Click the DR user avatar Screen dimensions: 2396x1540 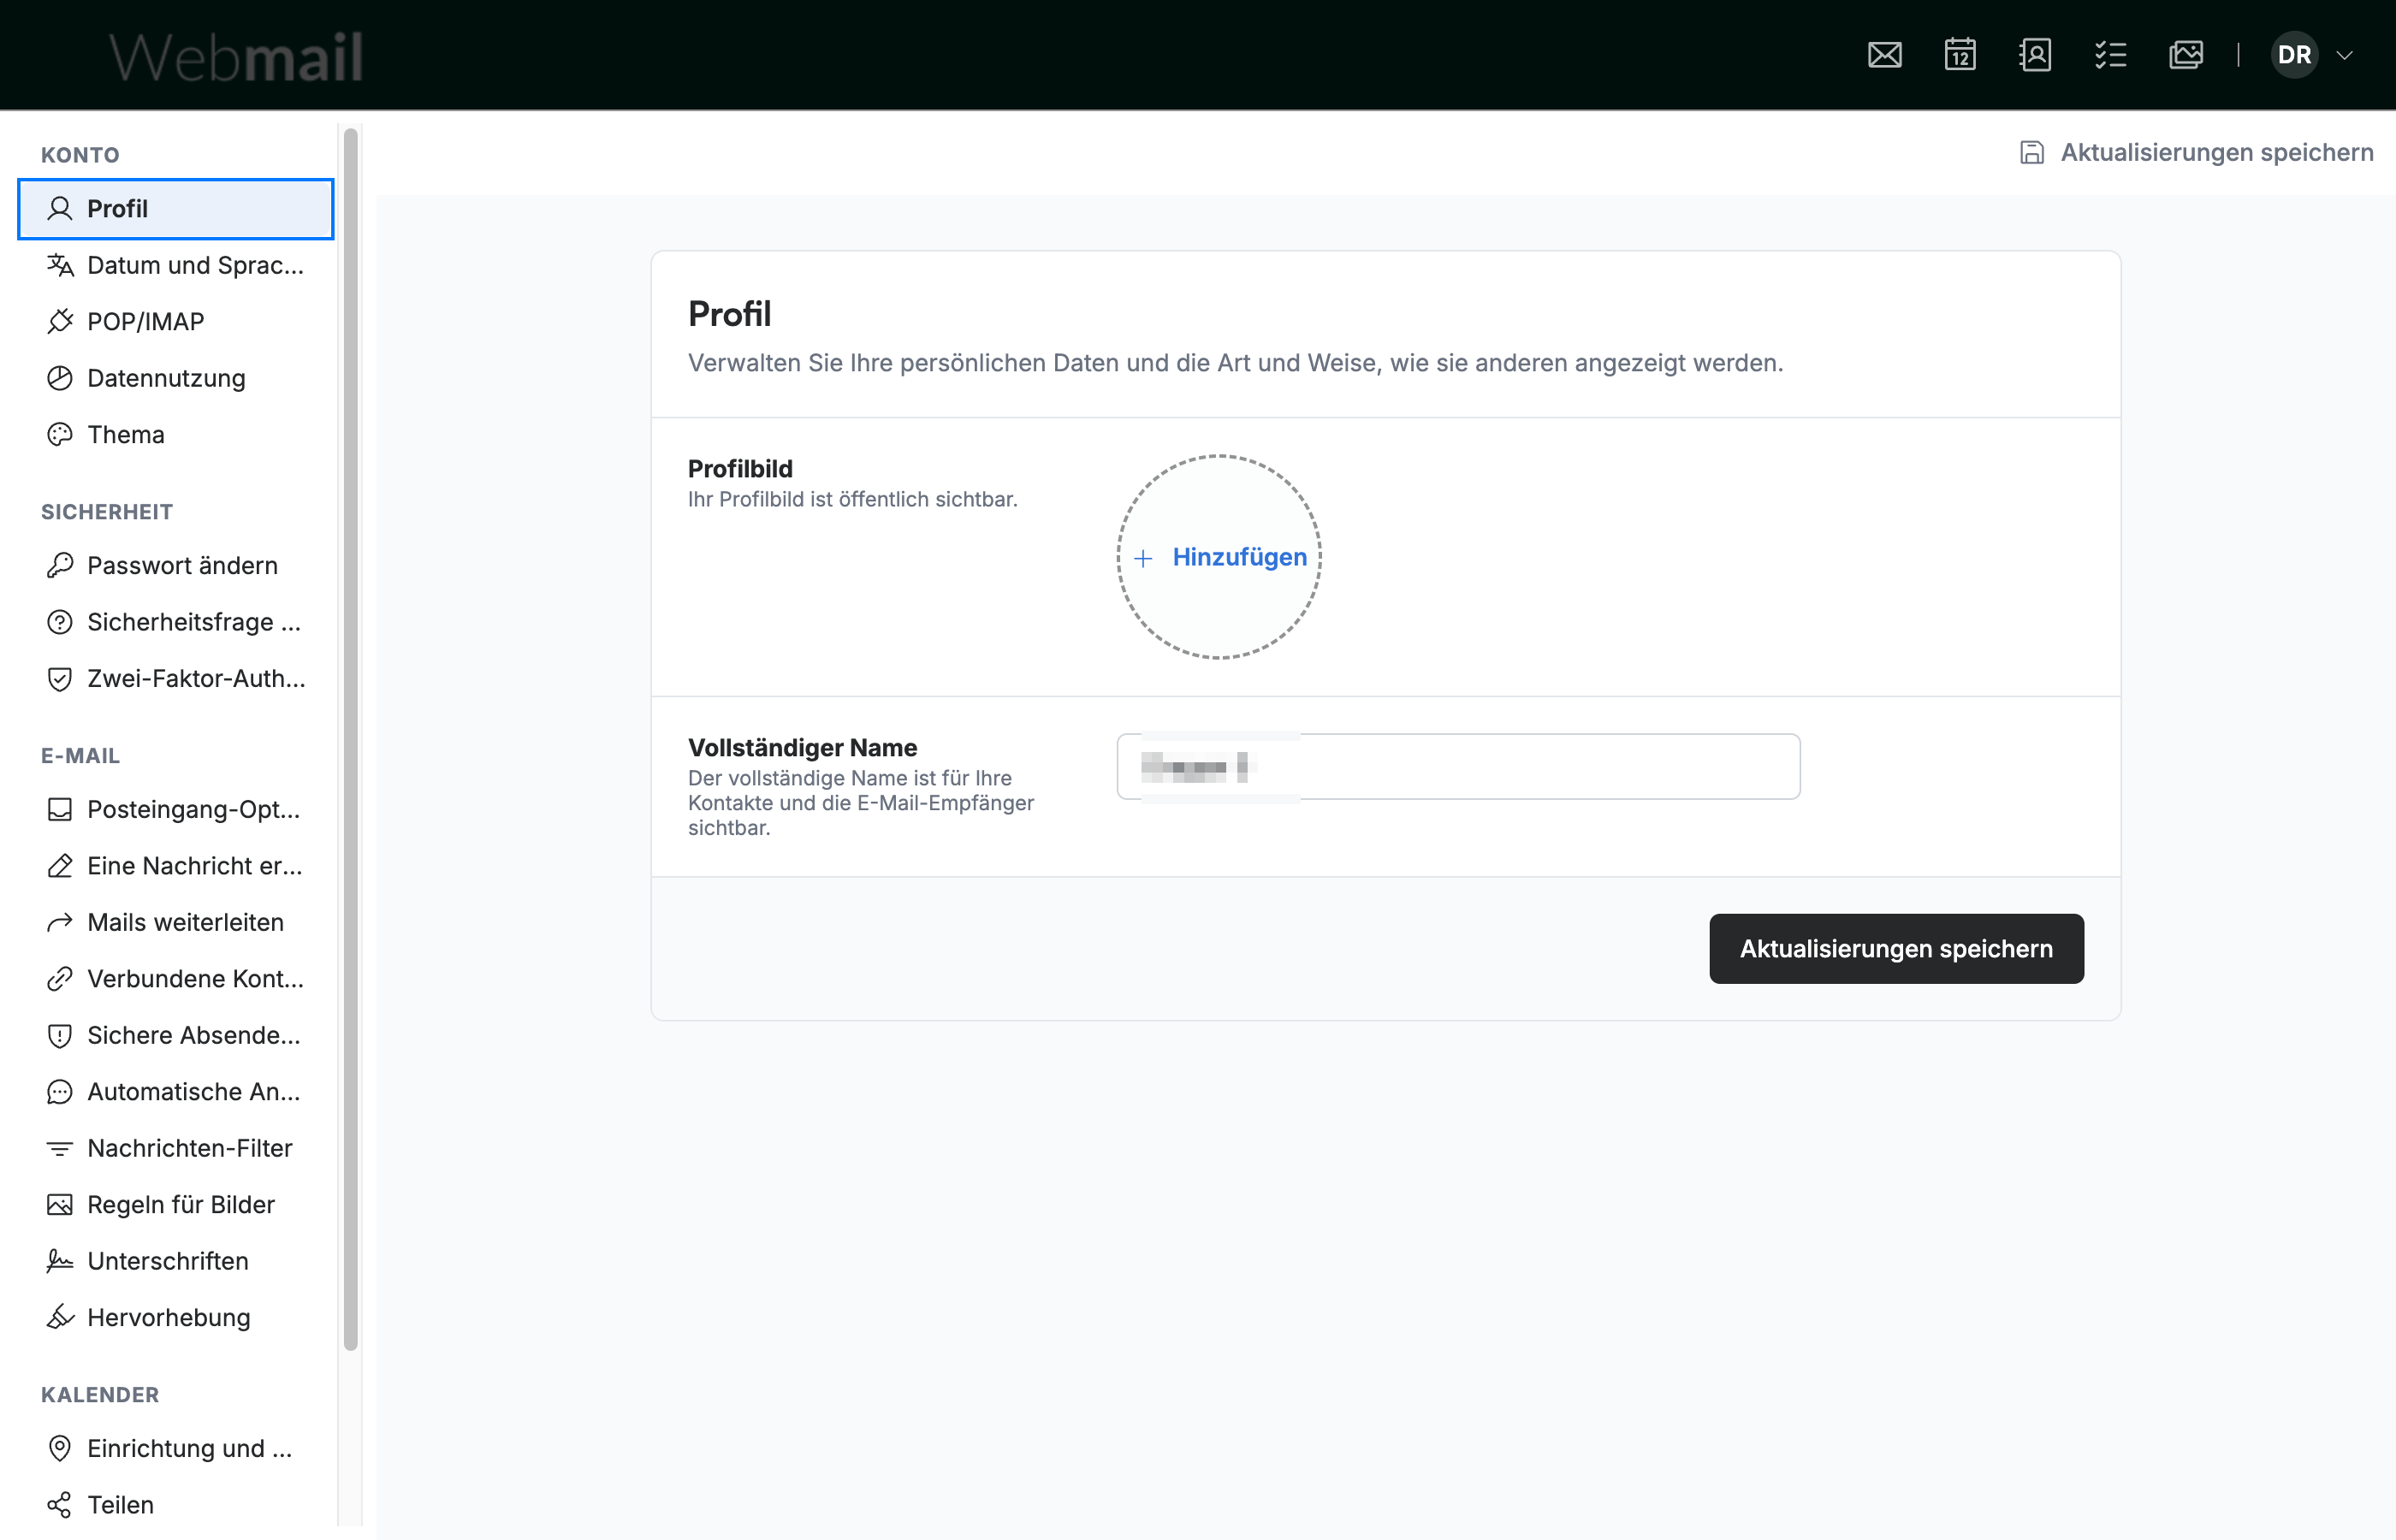2294,55
